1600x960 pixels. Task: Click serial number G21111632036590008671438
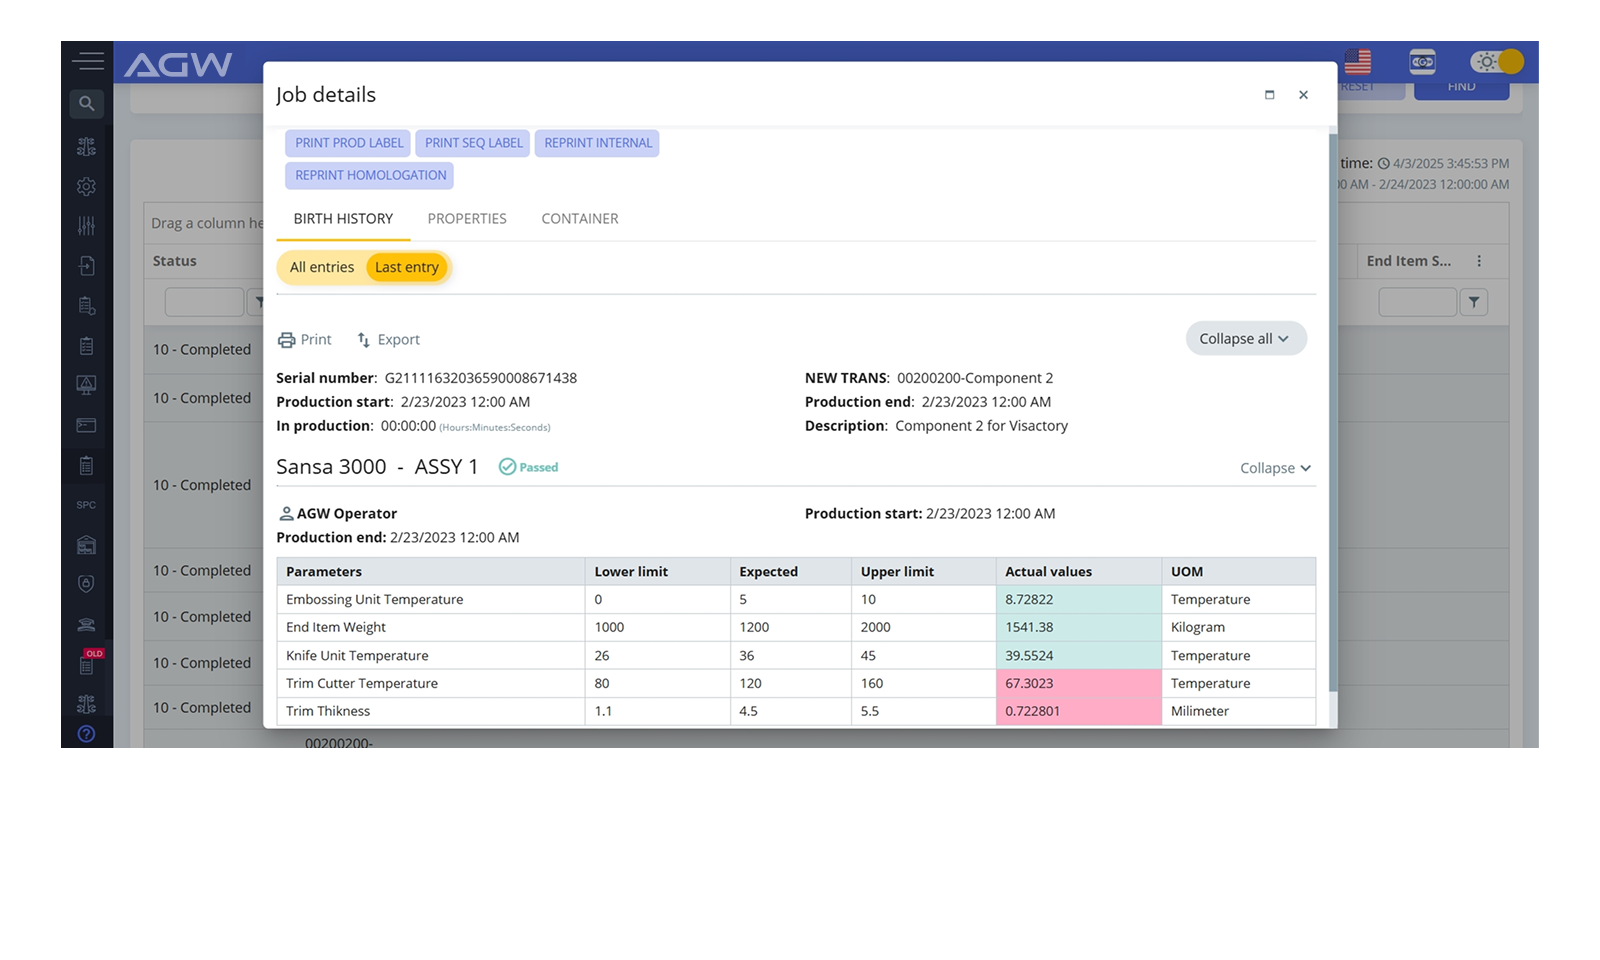(481, 378)
